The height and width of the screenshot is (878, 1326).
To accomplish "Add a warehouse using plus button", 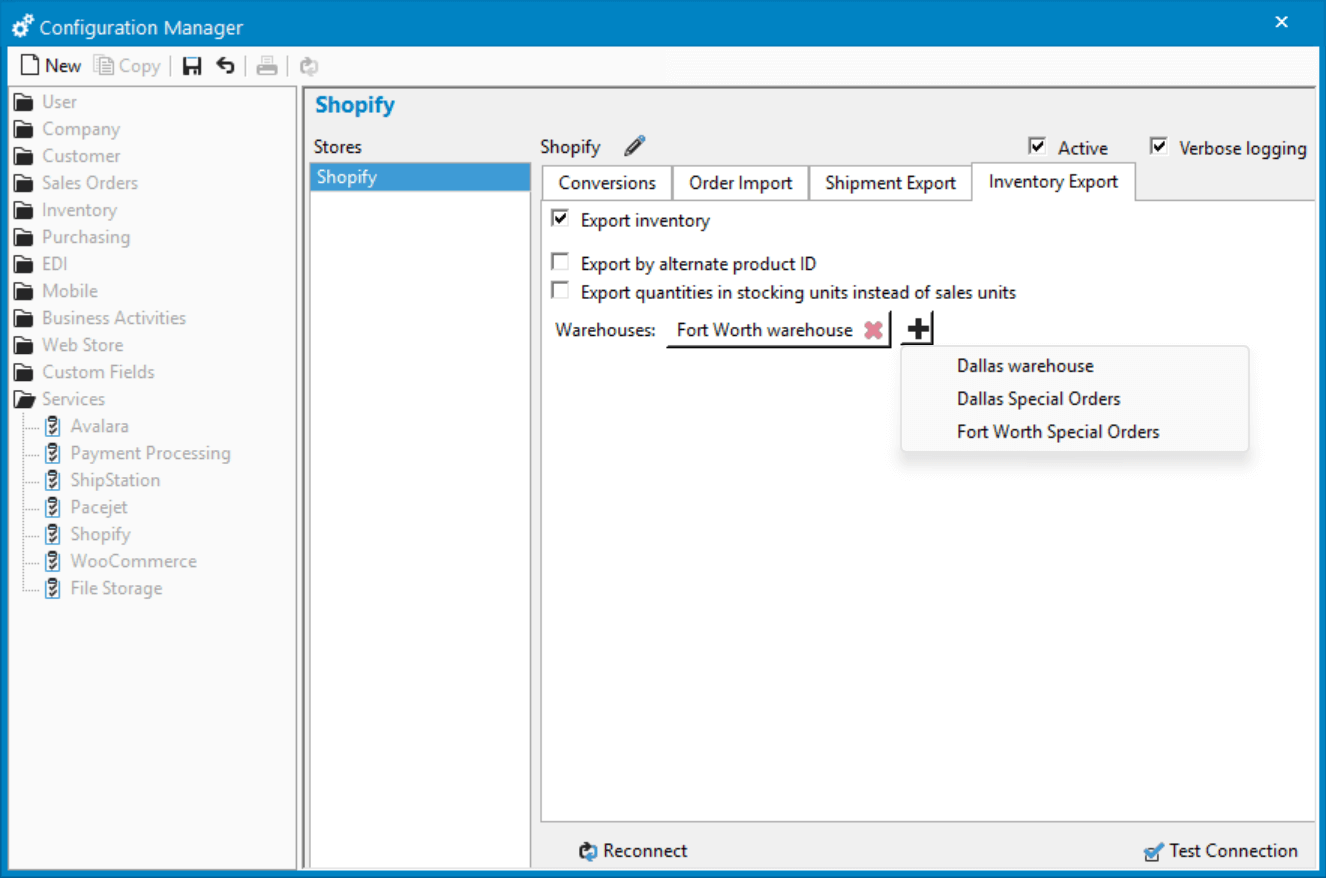I will pos(918,329).
